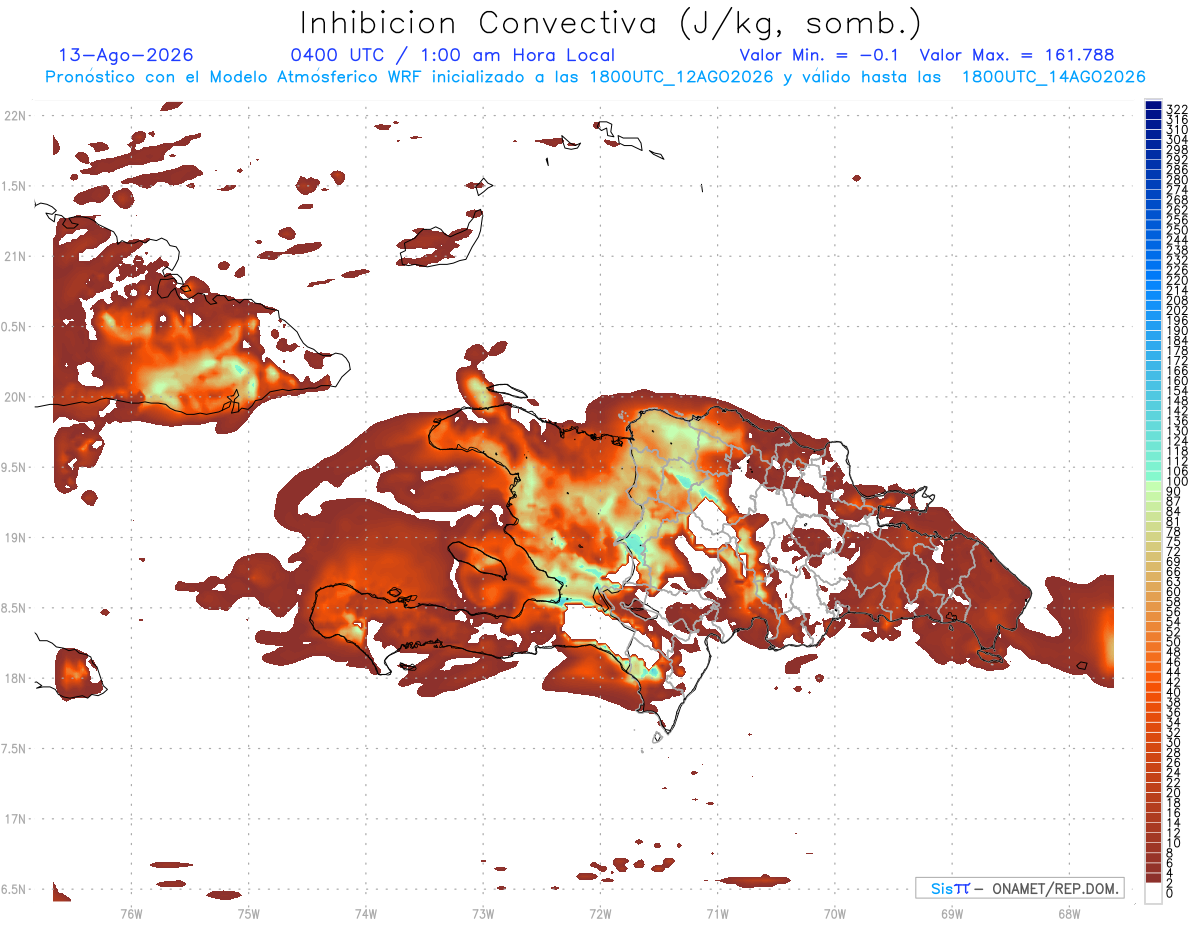Click the '0' value on the color scale
This screenshot has height=927, width=1200.
1170,893
